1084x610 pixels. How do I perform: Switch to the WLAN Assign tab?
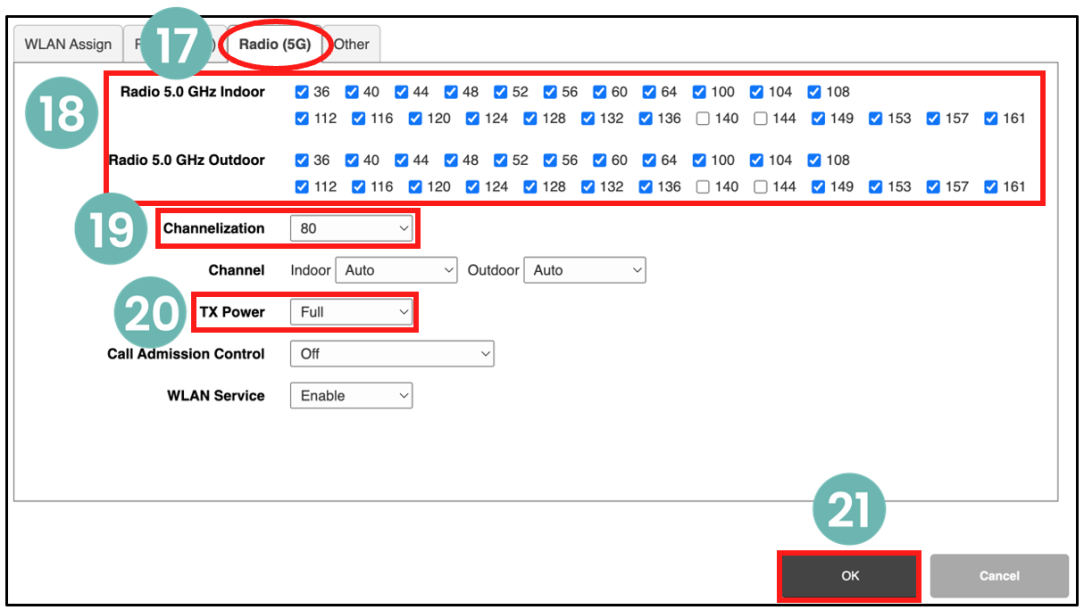click(x=68, y=44)
